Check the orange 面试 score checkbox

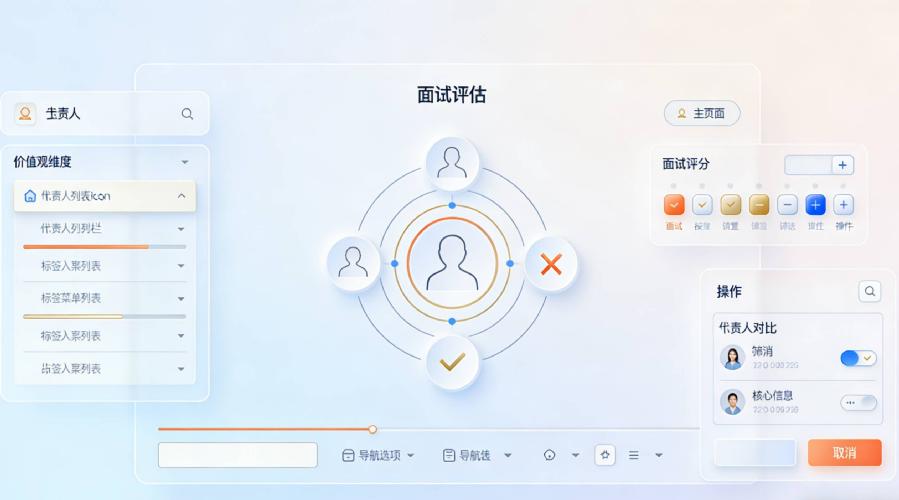[x=674, y=205]
